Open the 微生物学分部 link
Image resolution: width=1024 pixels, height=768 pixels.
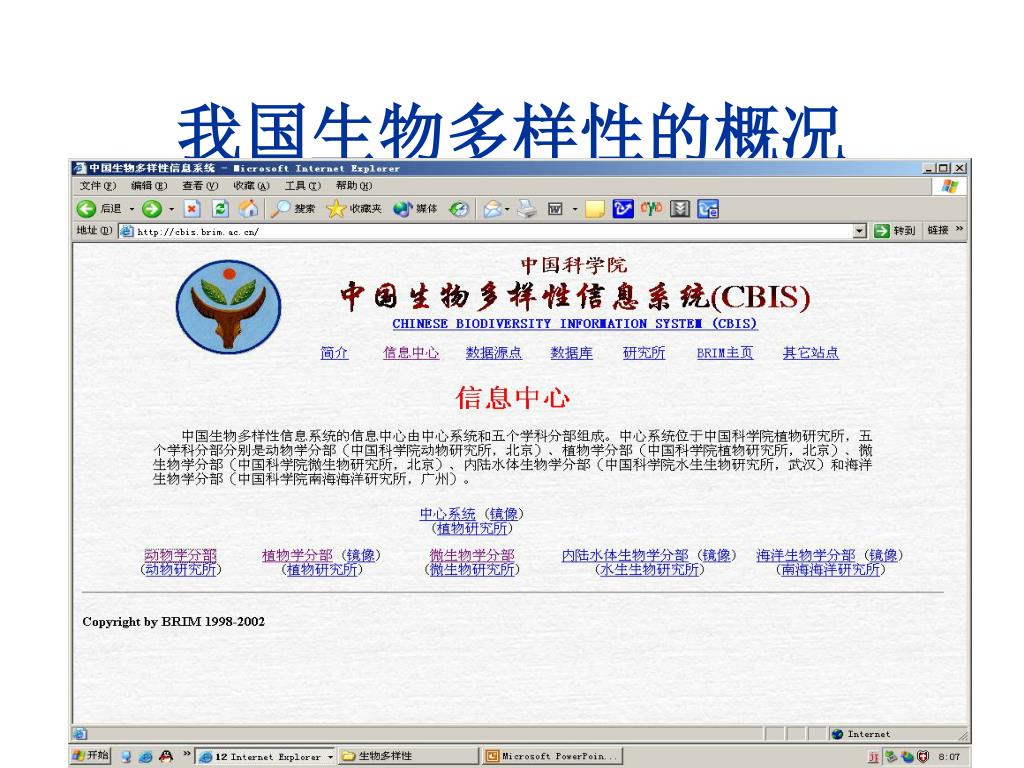(472, 556)
